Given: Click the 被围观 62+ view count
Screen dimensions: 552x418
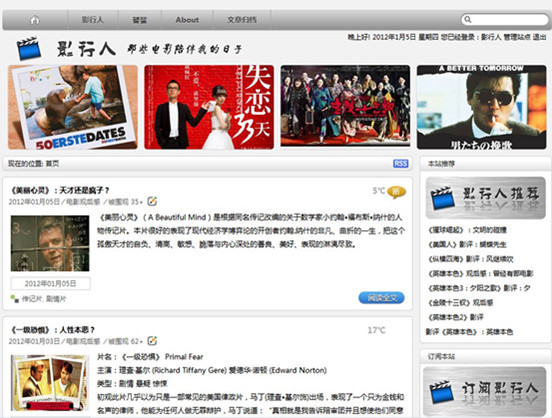Looking at the screenshot, I should [x=126, y=342].
